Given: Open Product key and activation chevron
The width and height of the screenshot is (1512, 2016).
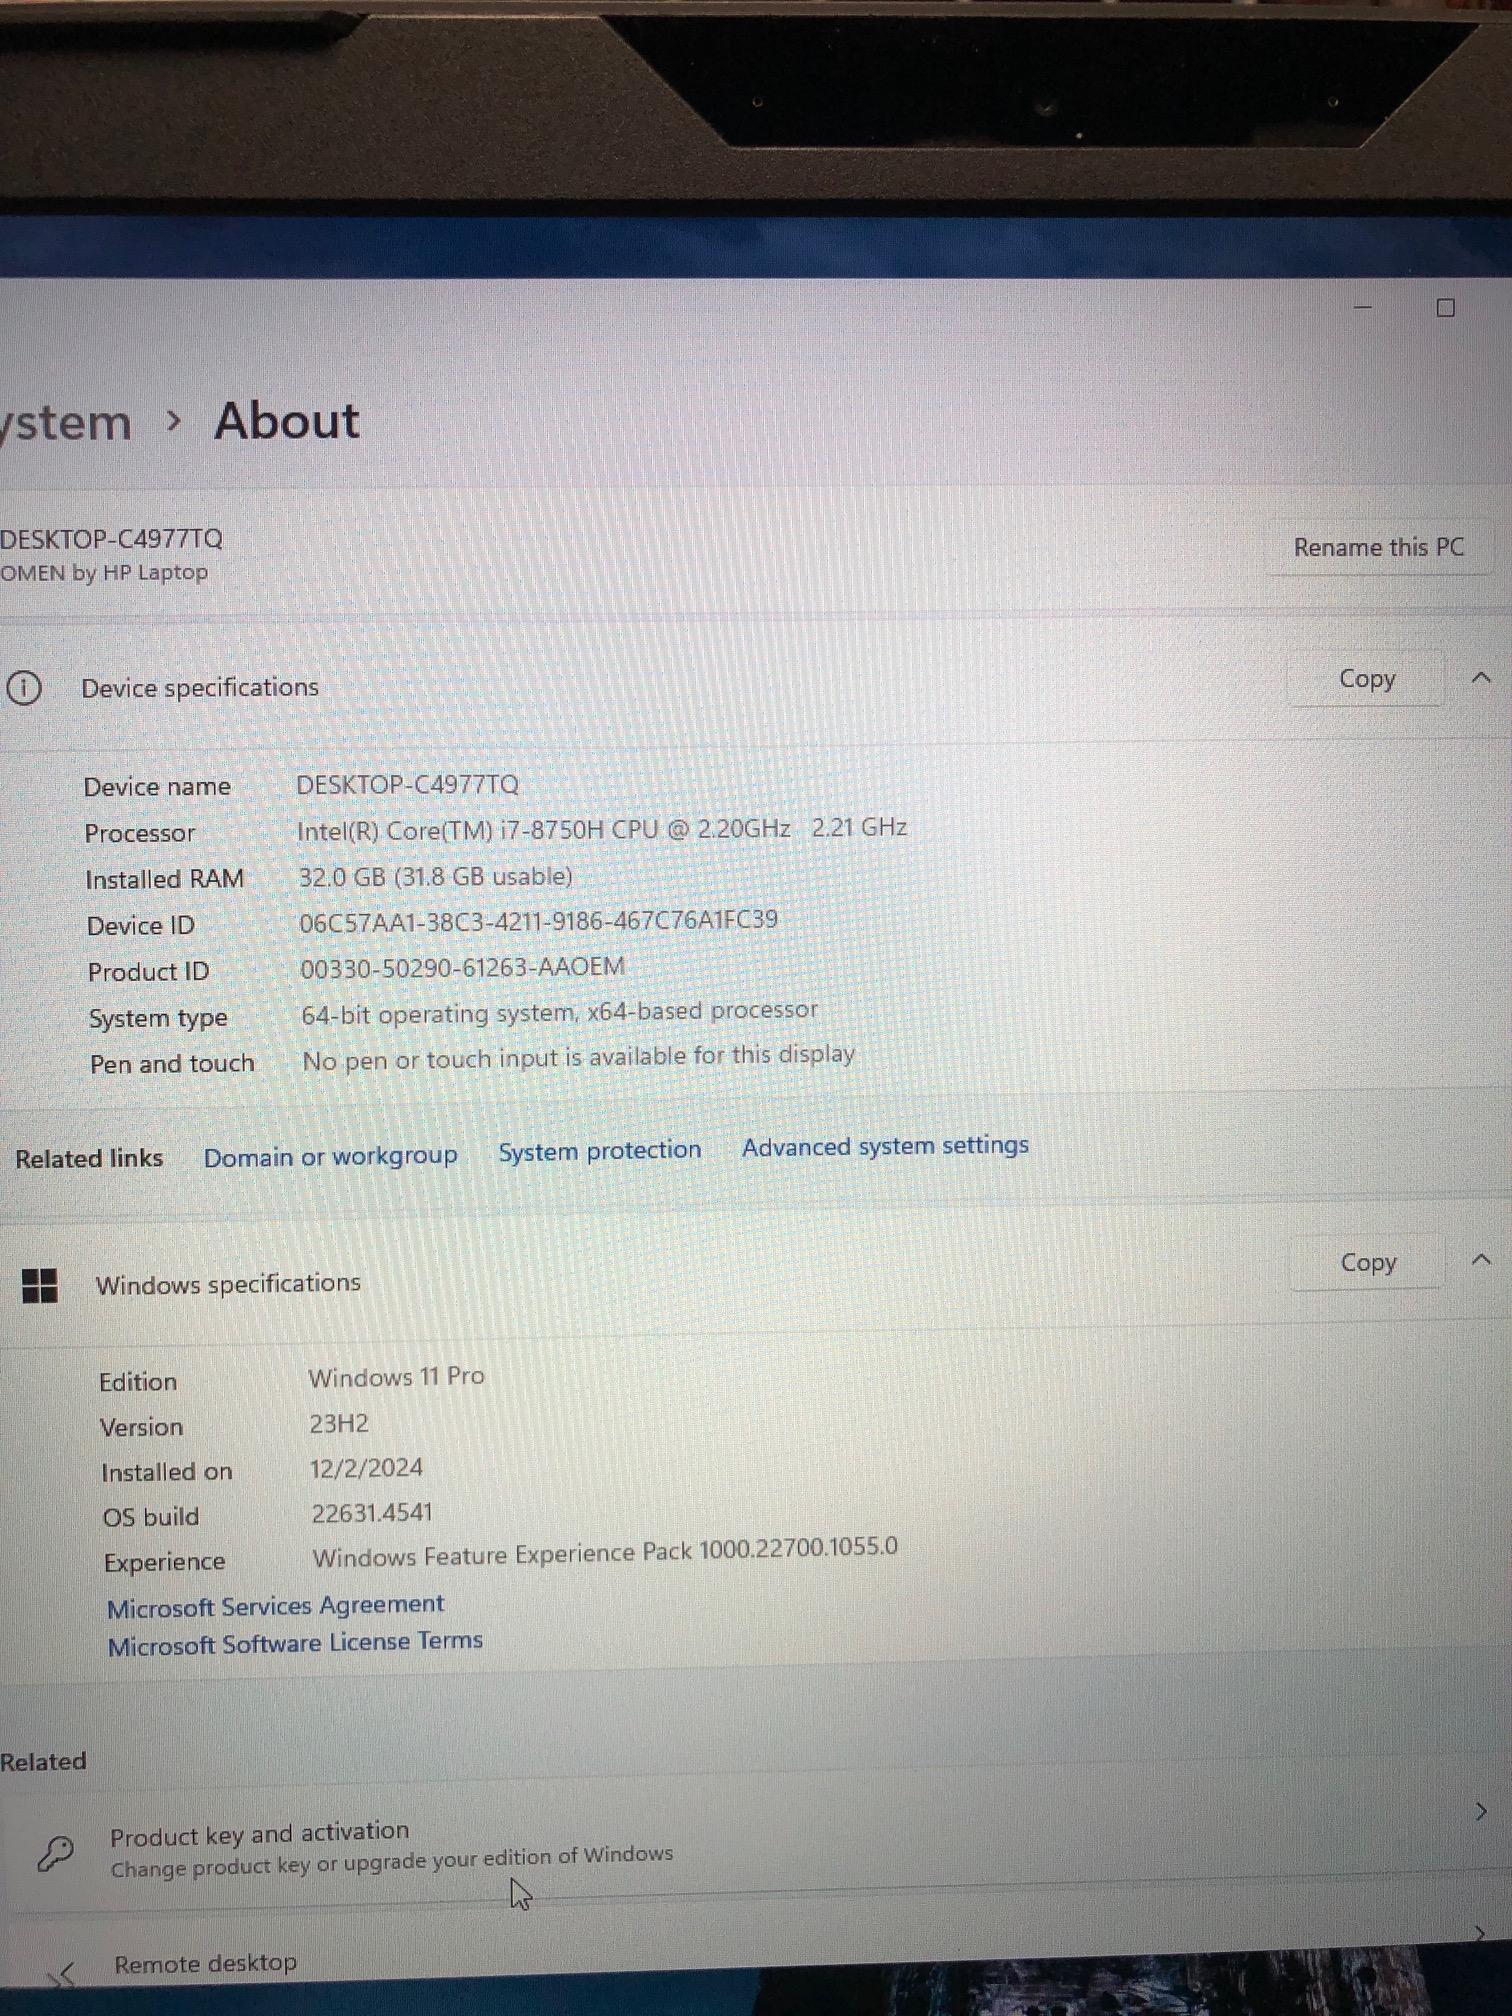Looking at the screenshot, I should [1480, 1812].
